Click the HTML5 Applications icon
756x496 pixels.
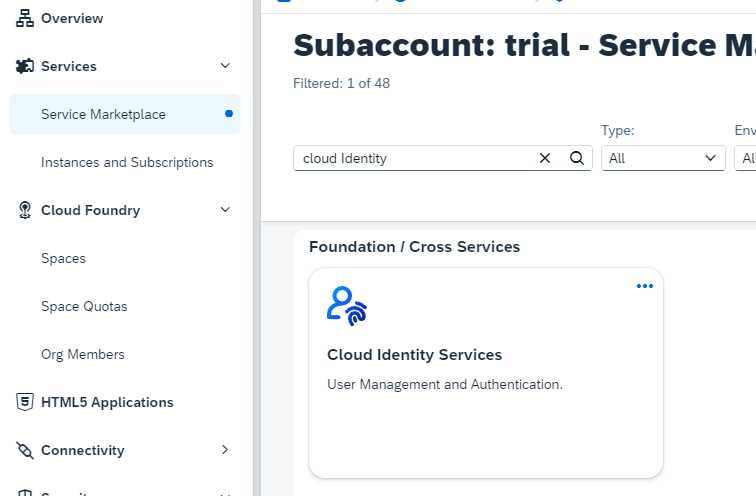point(25,402)
